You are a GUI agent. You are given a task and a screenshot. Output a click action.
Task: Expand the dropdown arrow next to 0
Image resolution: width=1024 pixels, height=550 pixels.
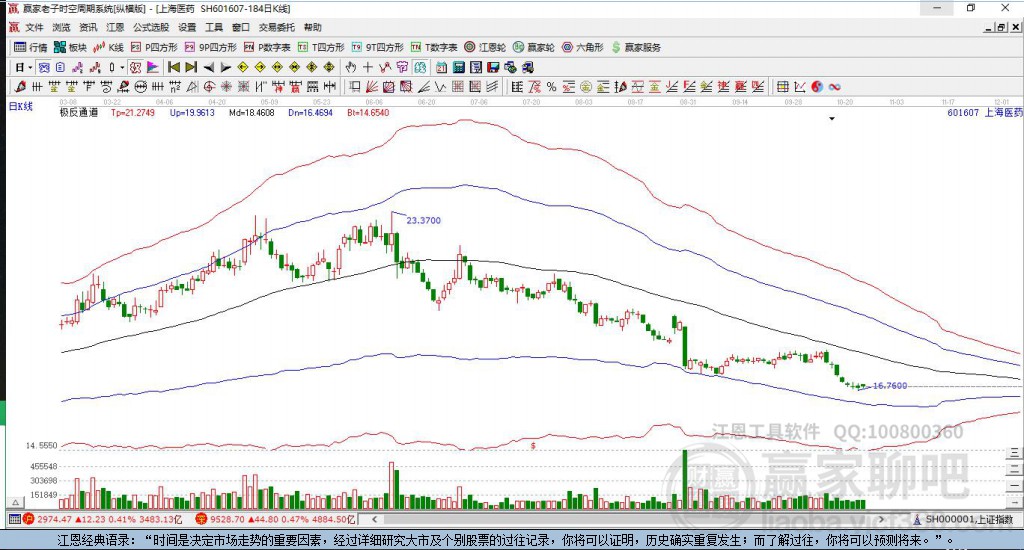pos(122,67)
